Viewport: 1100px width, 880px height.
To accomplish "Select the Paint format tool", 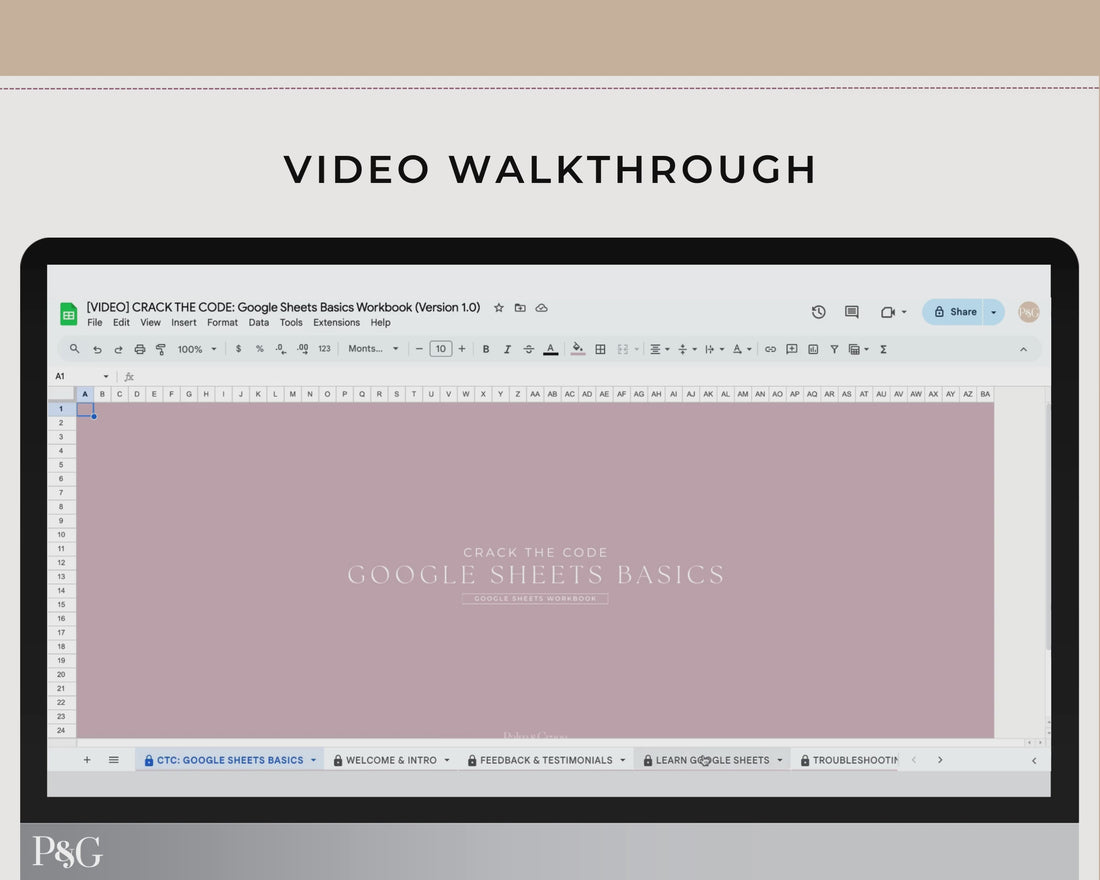I will coord(161,349).
